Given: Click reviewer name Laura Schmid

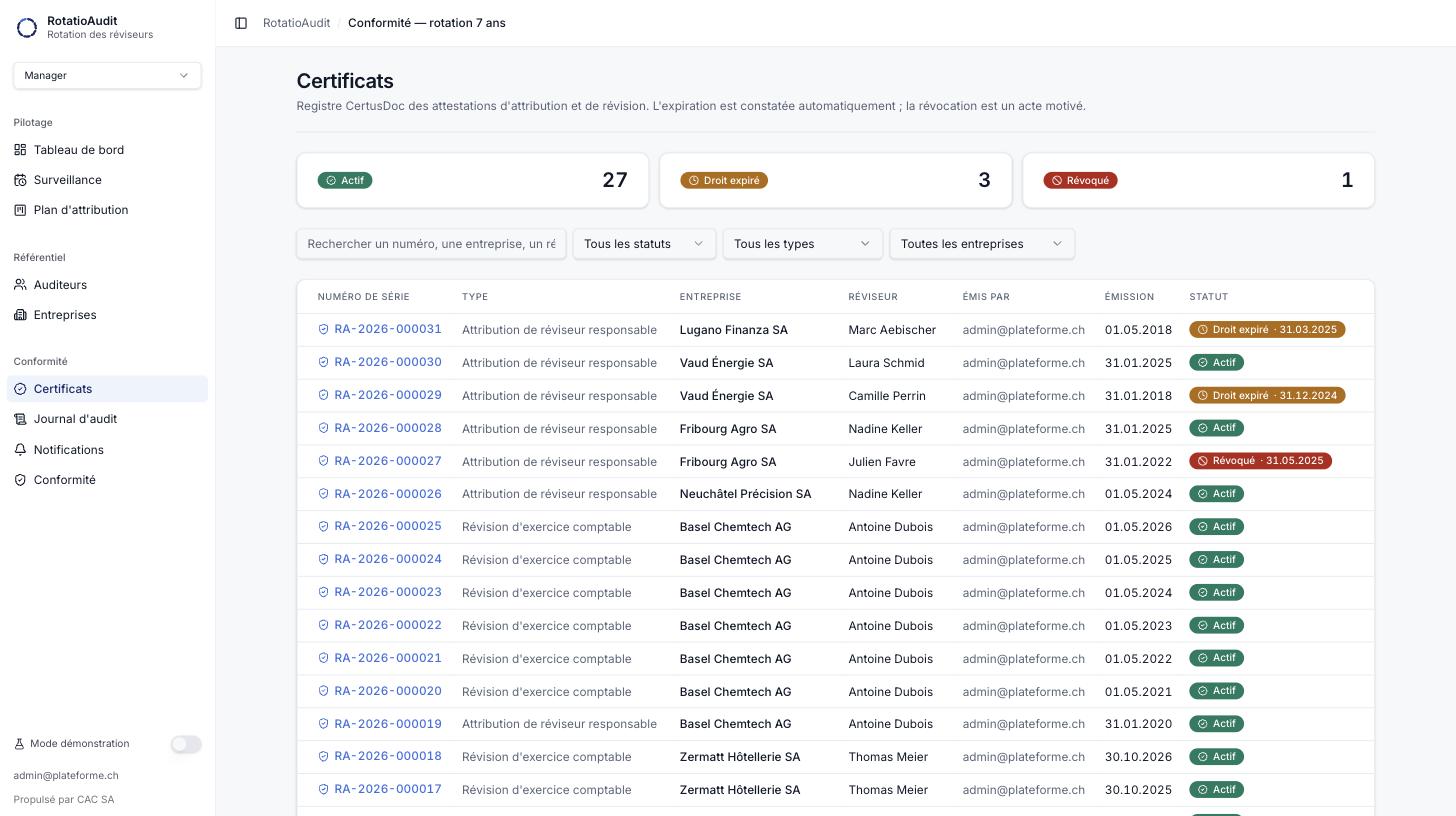Looking at the screenshot, I should pos(886,363).
